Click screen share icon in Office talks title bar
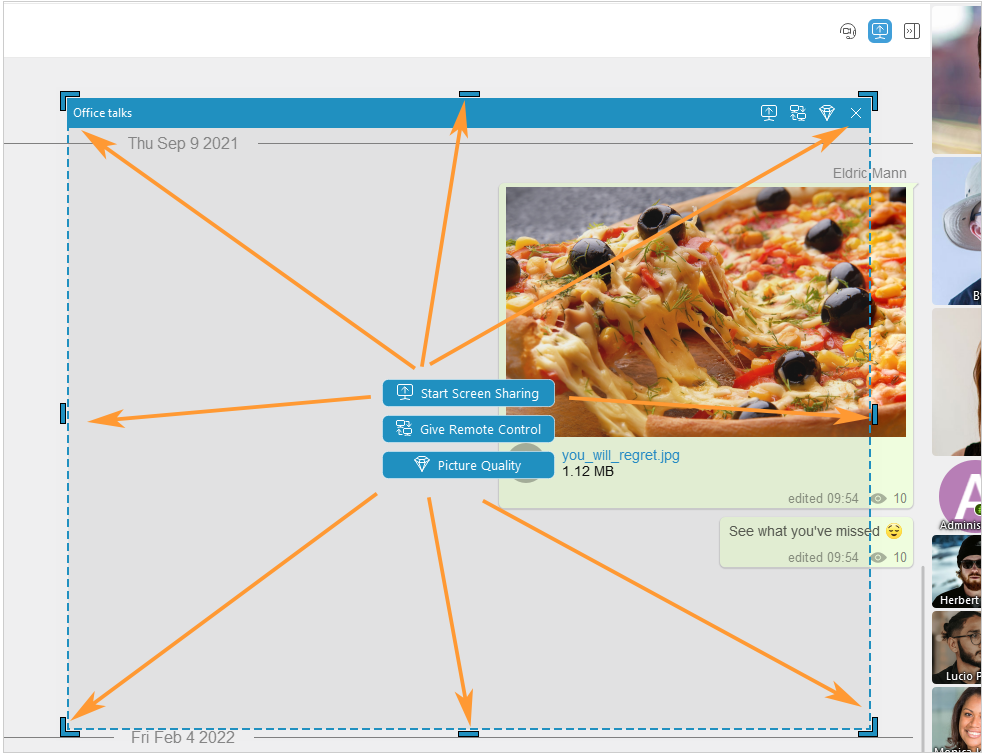The width and height of the screenshot is (985, 755). pyautogui.click(x=769, y=113)
